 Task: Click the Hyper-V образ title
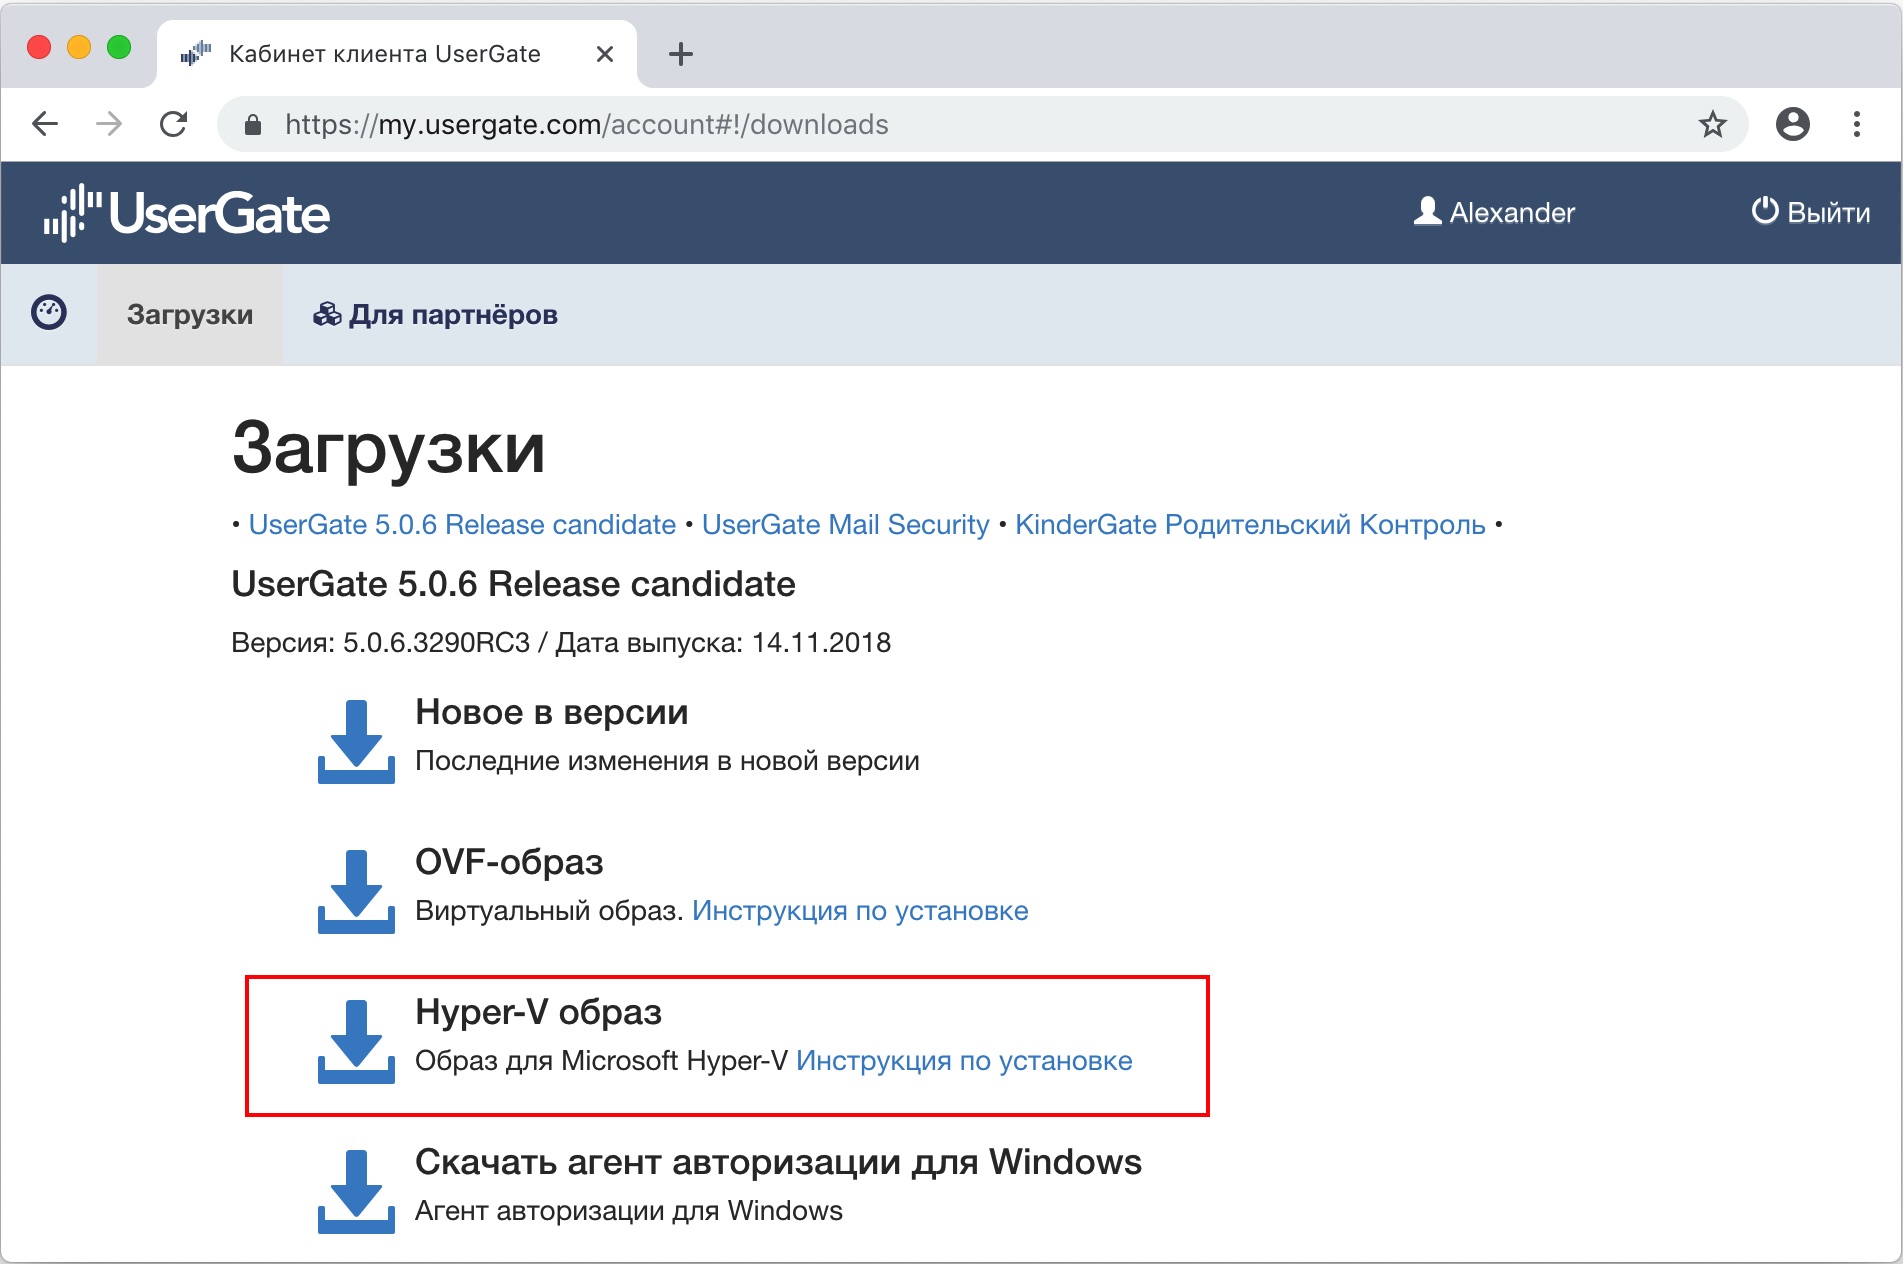point(538,1012)
